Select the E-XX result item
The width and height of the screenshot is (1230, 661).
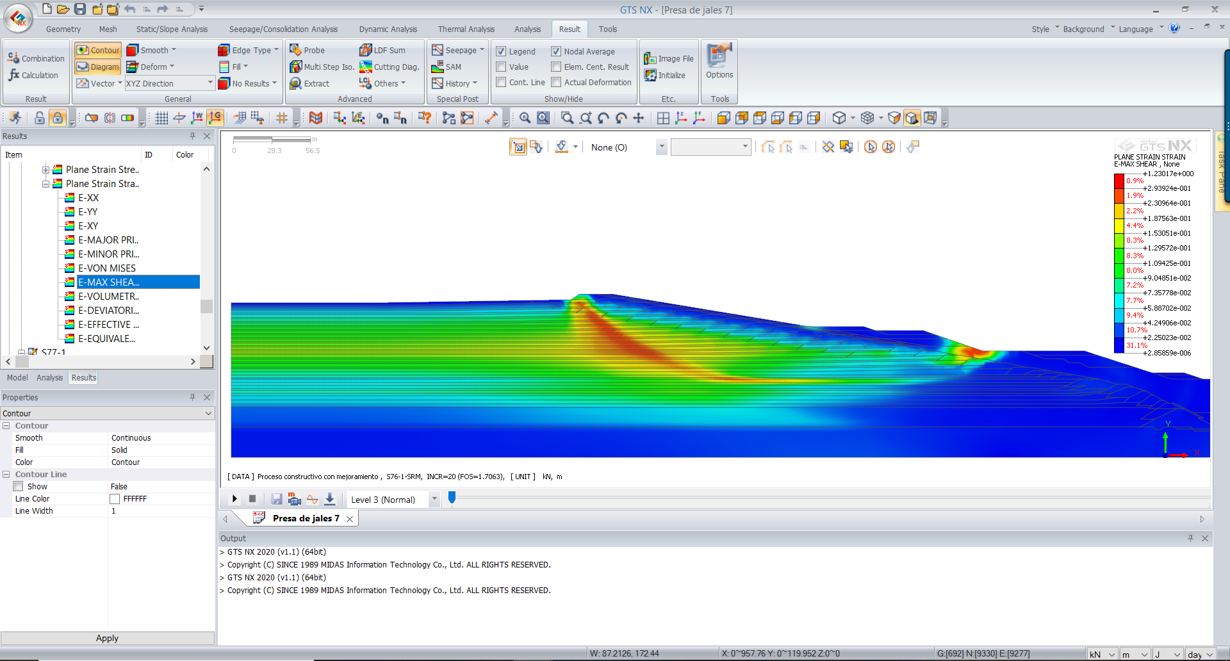(x=88, y=198)
